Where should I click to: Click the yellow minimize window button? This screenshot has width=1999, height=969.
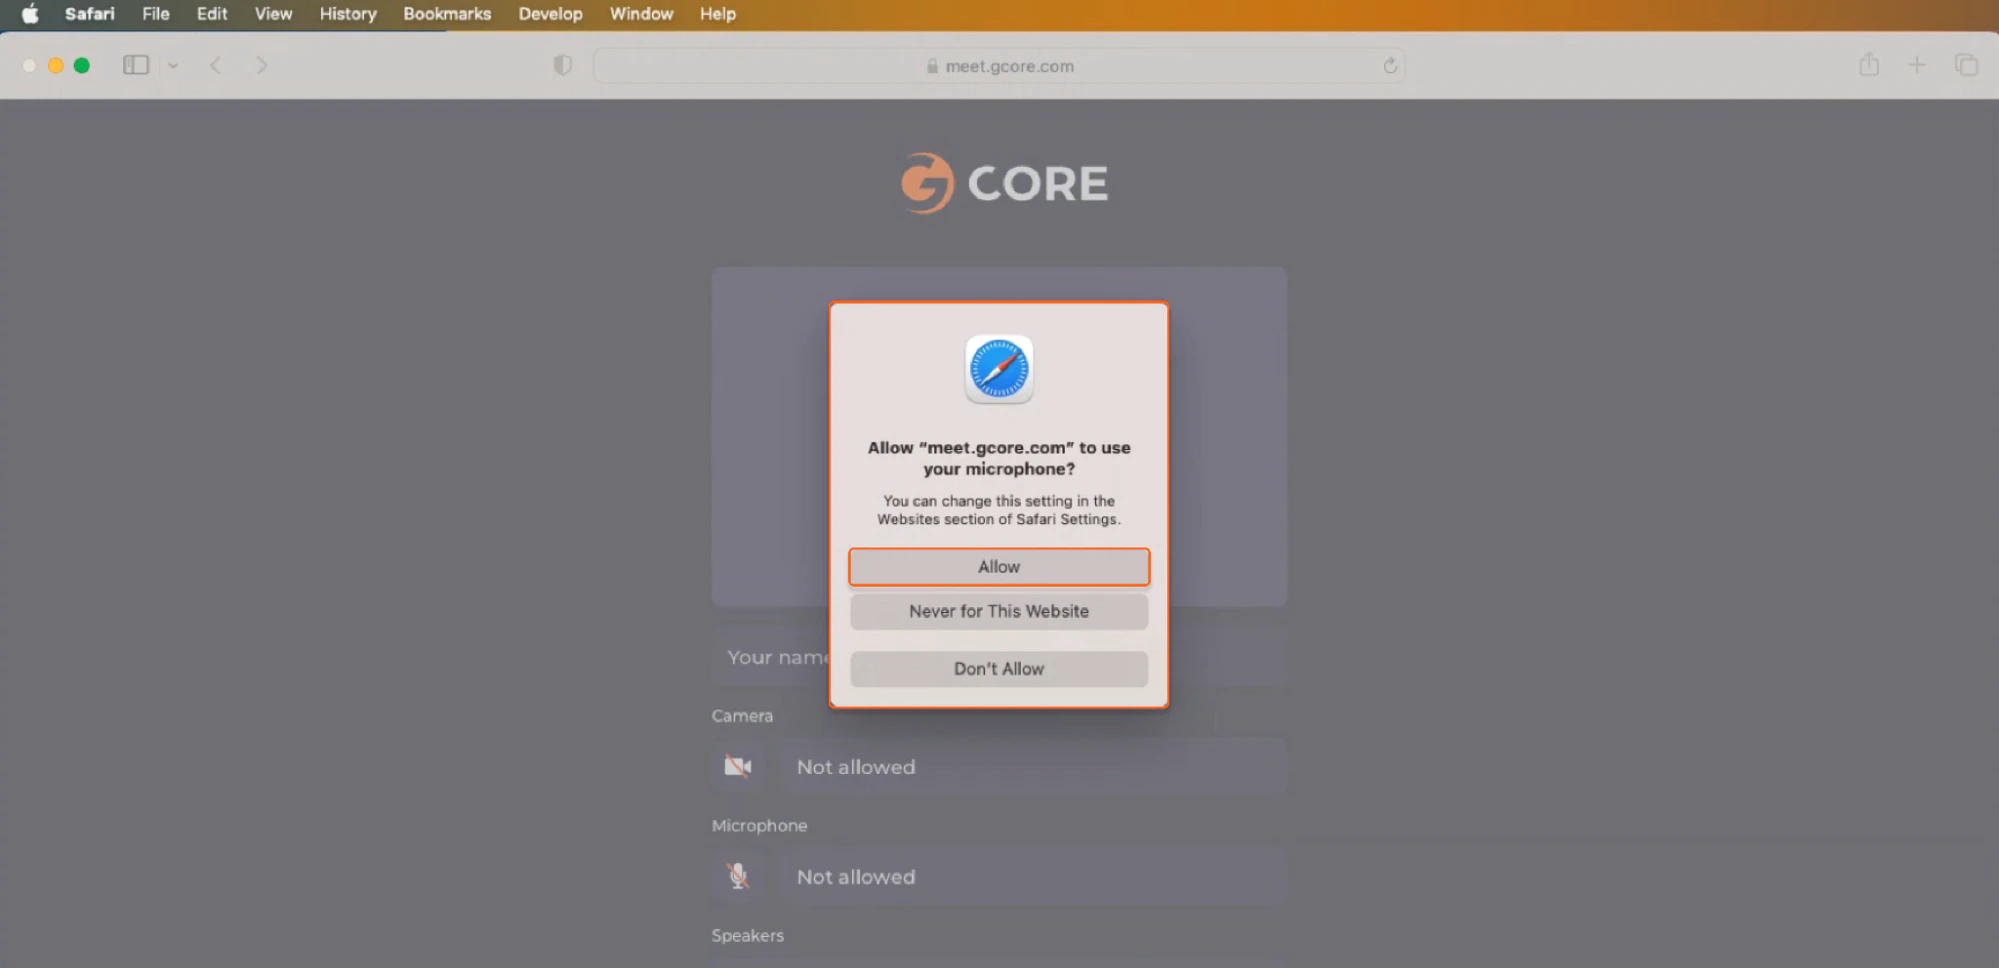coord(56,65)
